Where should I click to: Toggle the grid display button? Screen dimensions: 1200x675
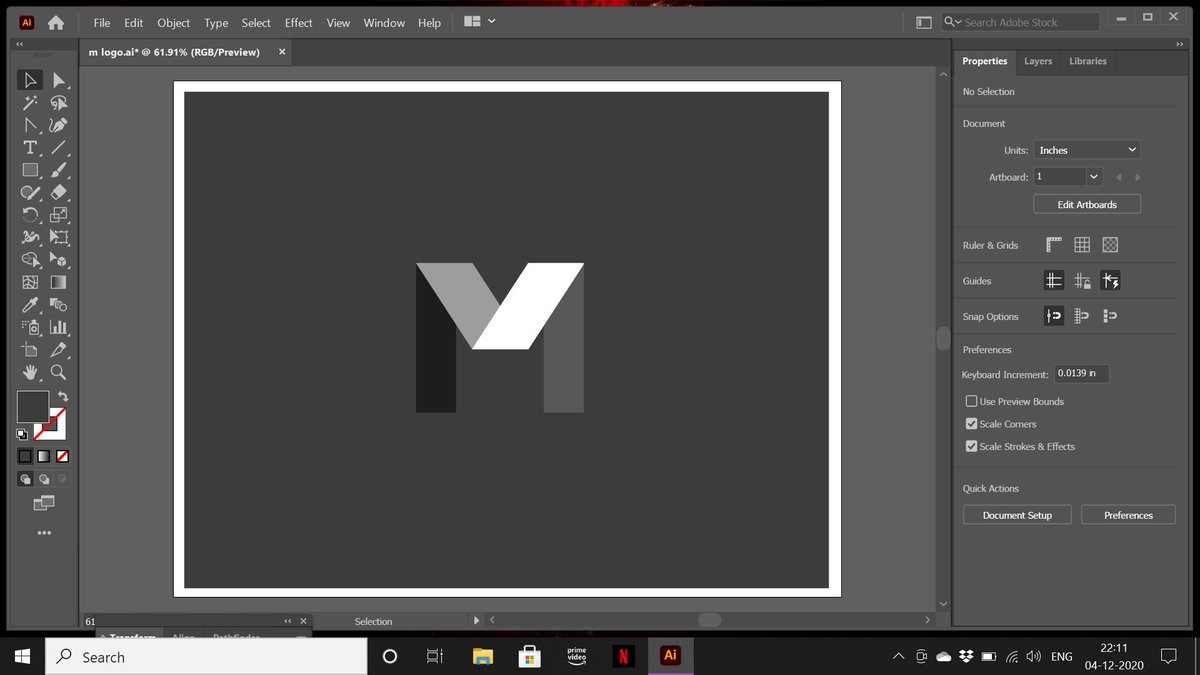(x=1082, y=245)
